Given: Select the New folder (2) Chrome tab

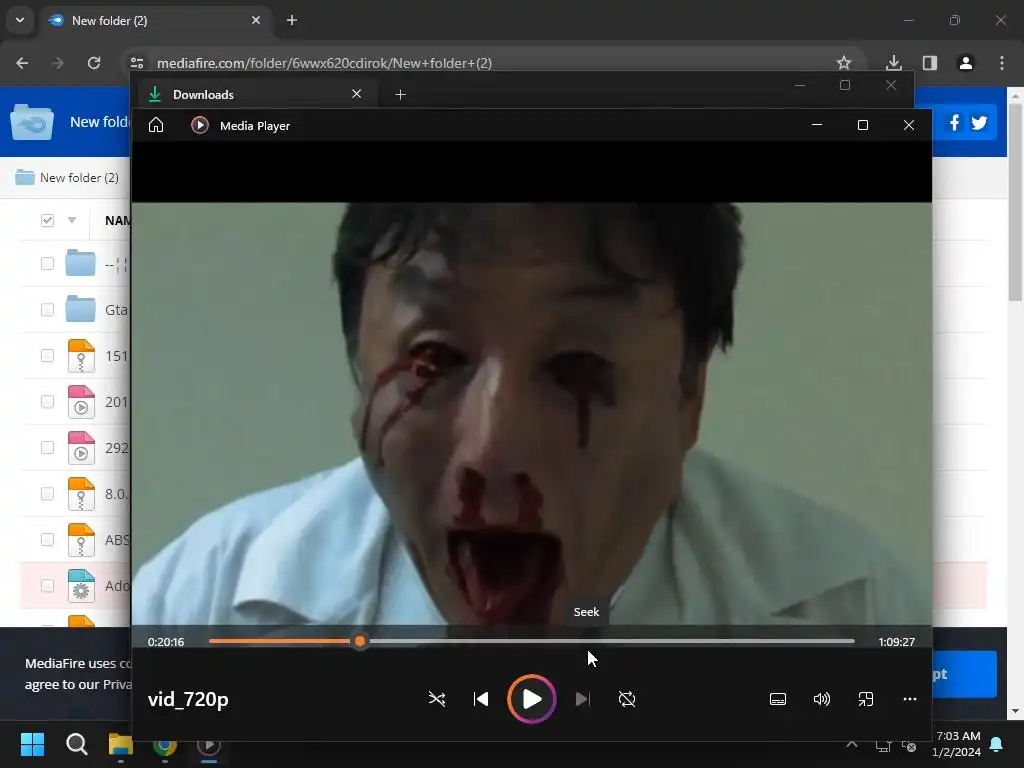Looking at the screenshot, I should coord(155,20).
